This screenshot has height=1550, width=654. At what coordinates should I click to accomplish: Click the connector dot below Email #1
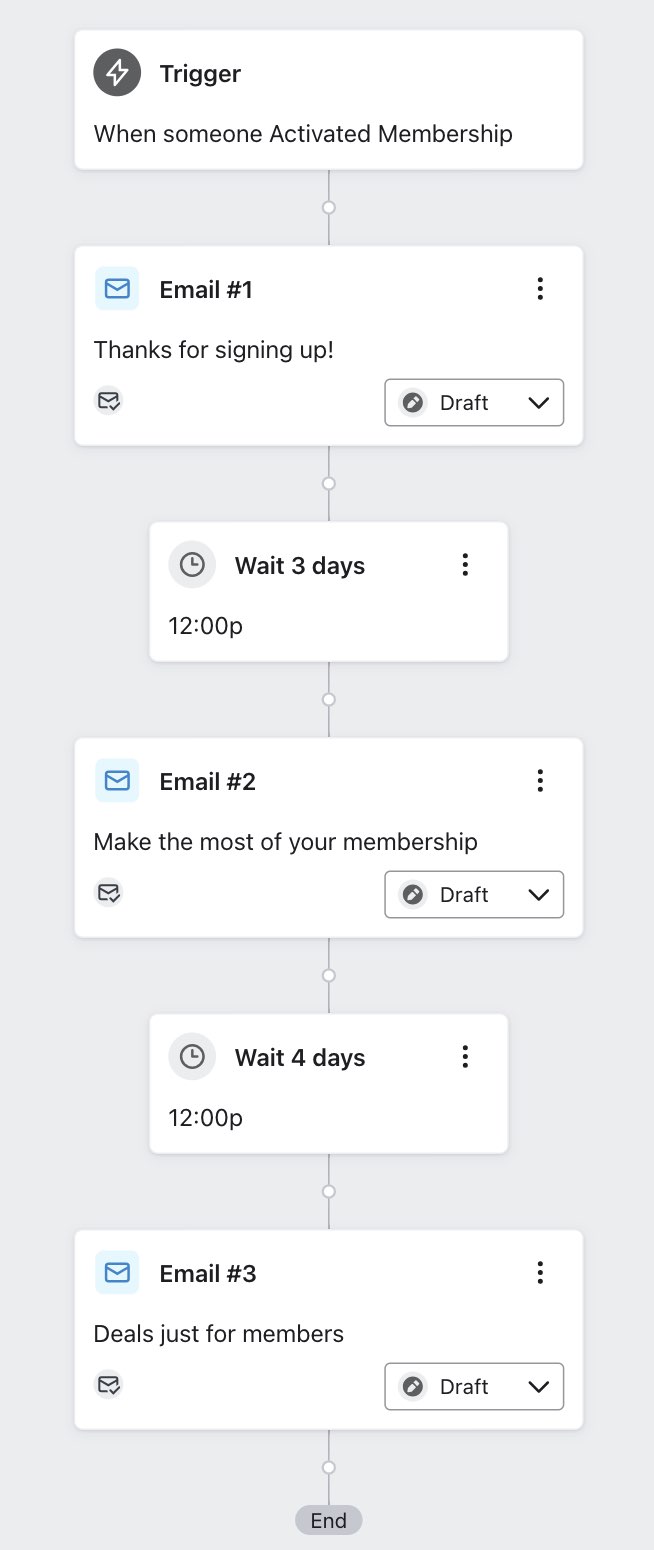[328, 482]
